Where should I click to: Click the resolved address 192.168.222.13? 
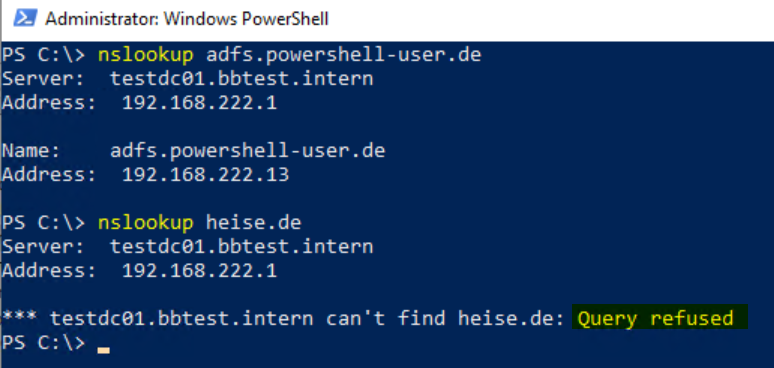coord(205,175)
